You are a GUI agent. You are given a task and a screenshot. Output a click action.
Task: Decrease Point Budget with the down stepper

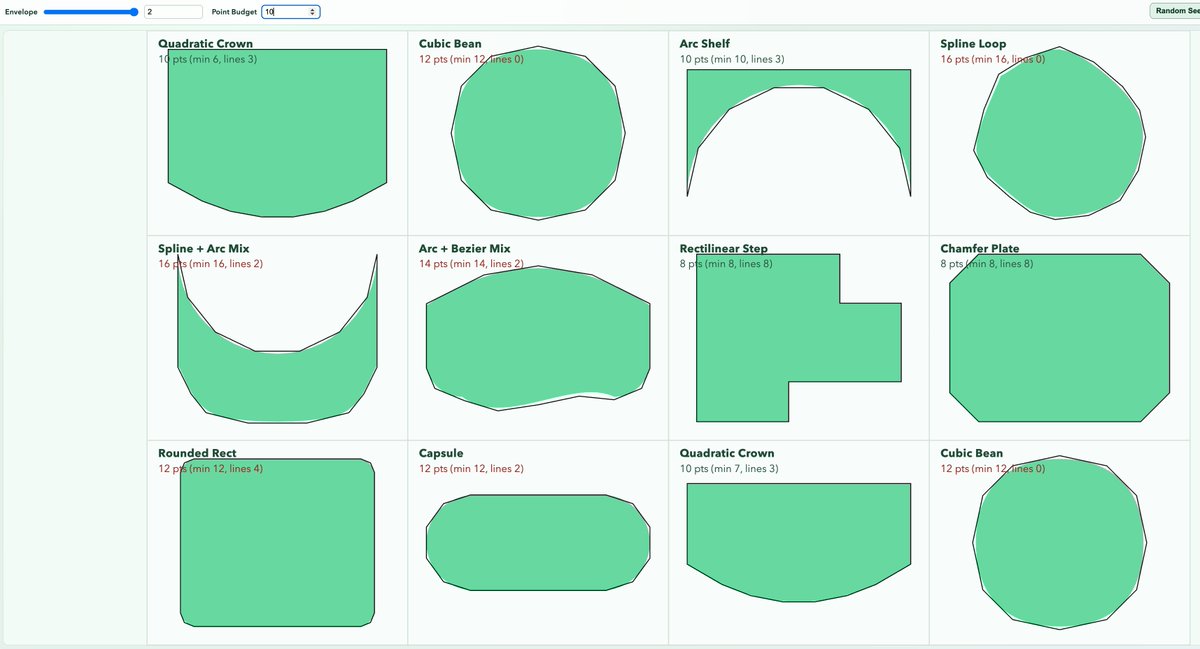[313, 15]
